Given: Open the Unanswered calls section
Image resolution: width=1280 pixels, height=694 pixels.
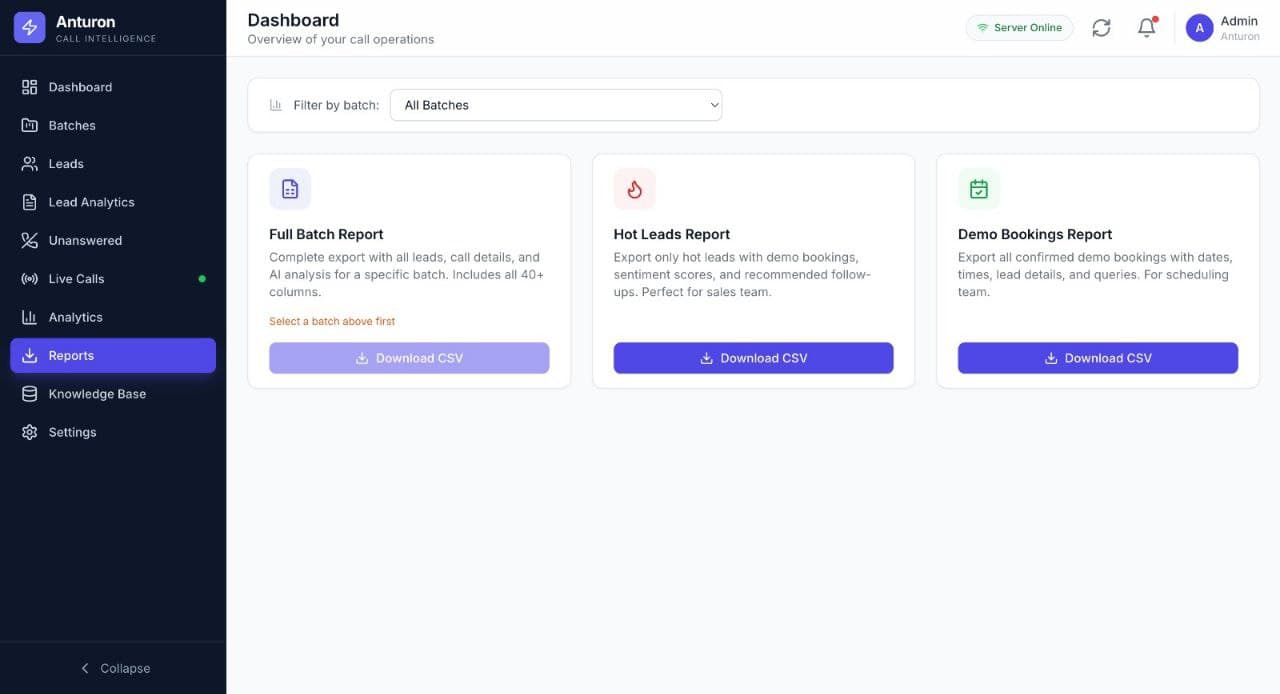Looking at the screenshot, I should 85,240.
